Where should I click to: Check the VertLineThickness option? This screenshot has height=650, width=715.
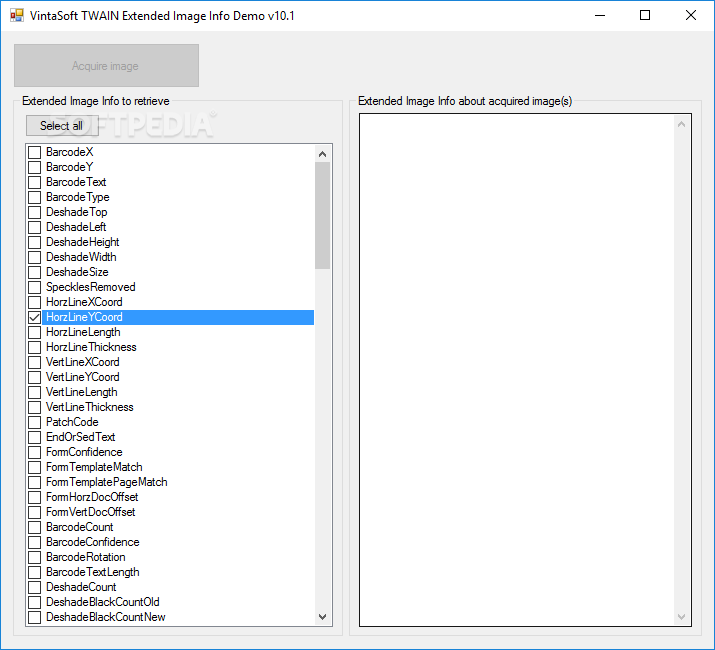point(35,407)
